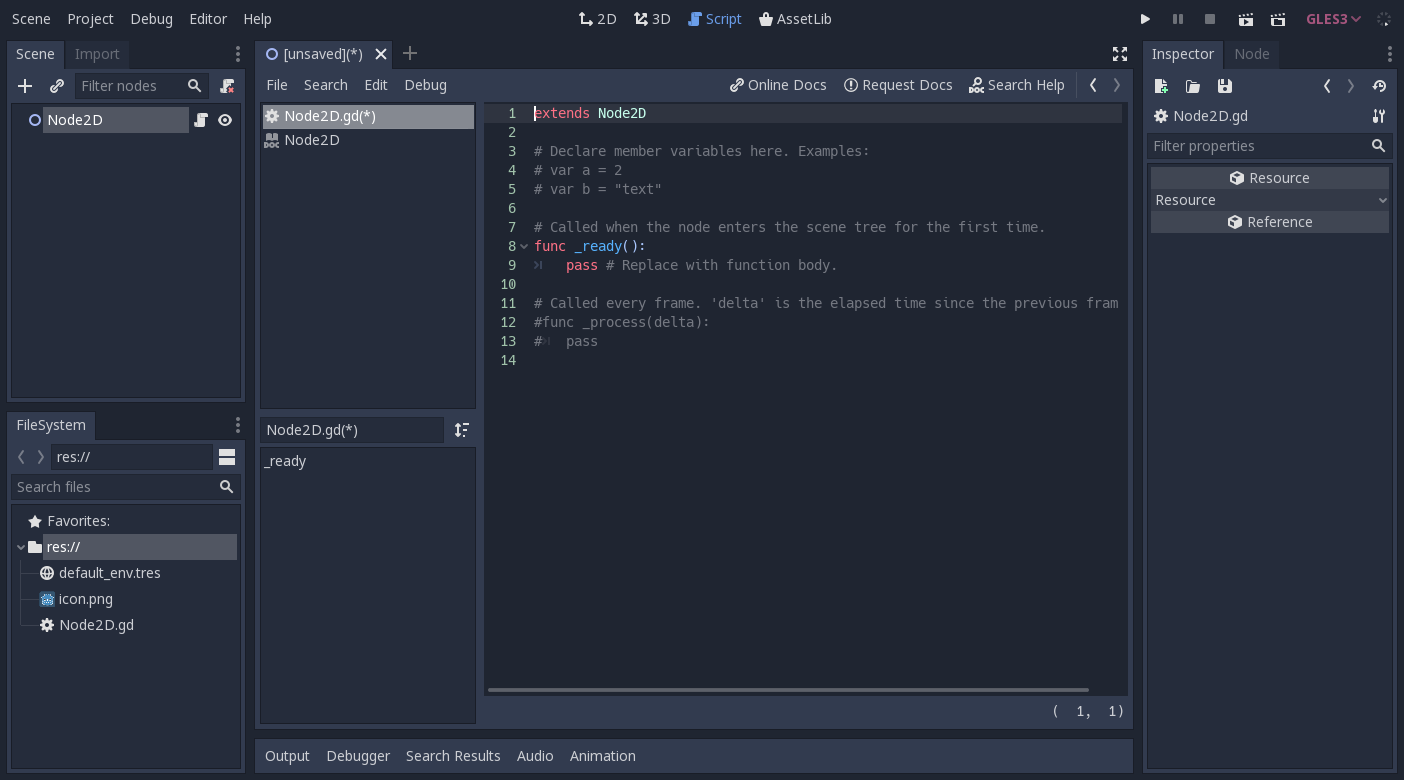The image size is (1404, 780).
Task: Go to next object in Inspector history
Action: click(x=1351, y=86)
